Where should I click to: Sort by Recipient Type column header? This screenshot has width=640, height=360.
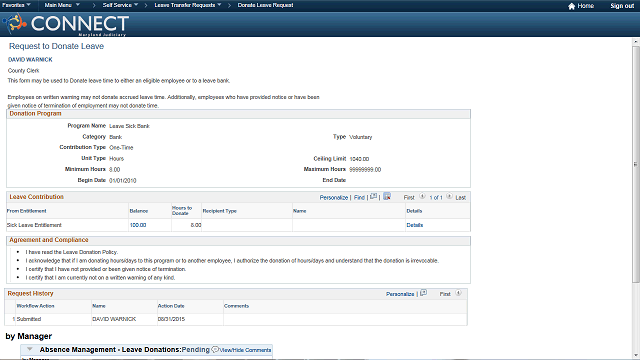click(x=220, y=211)
